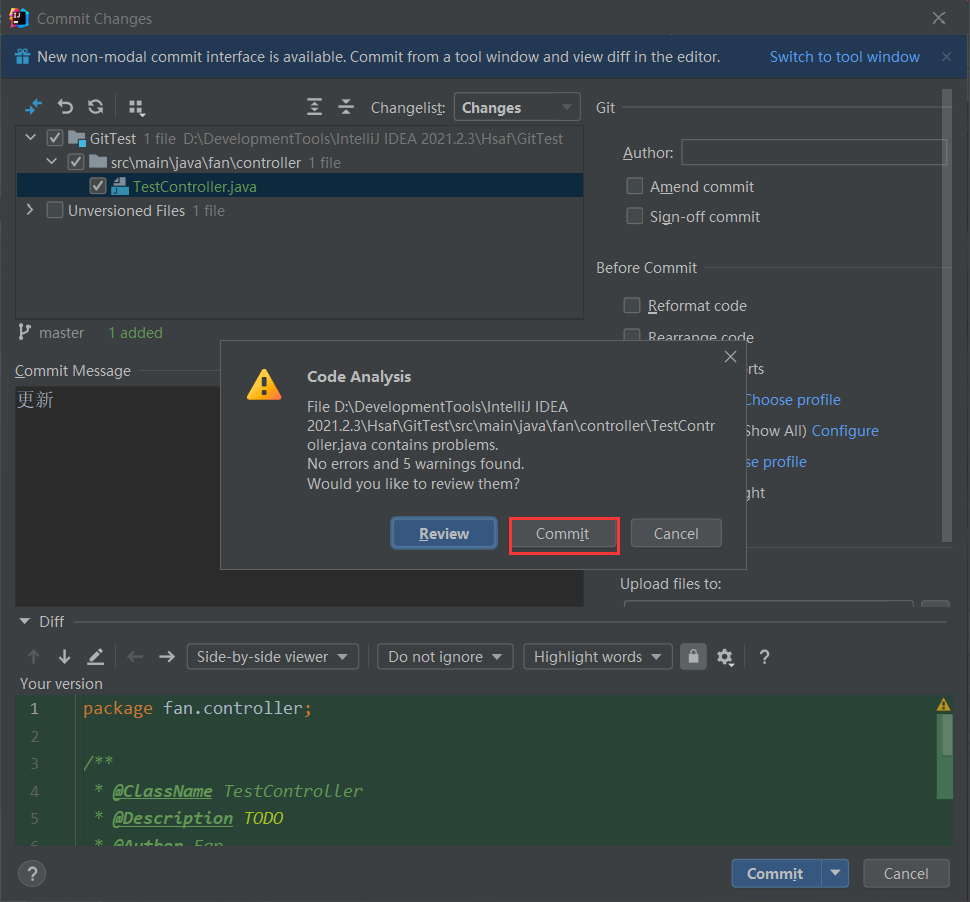Uncheck the src\main\java\fan\controller checkbox
970x902 pixels.
point(75,162)
